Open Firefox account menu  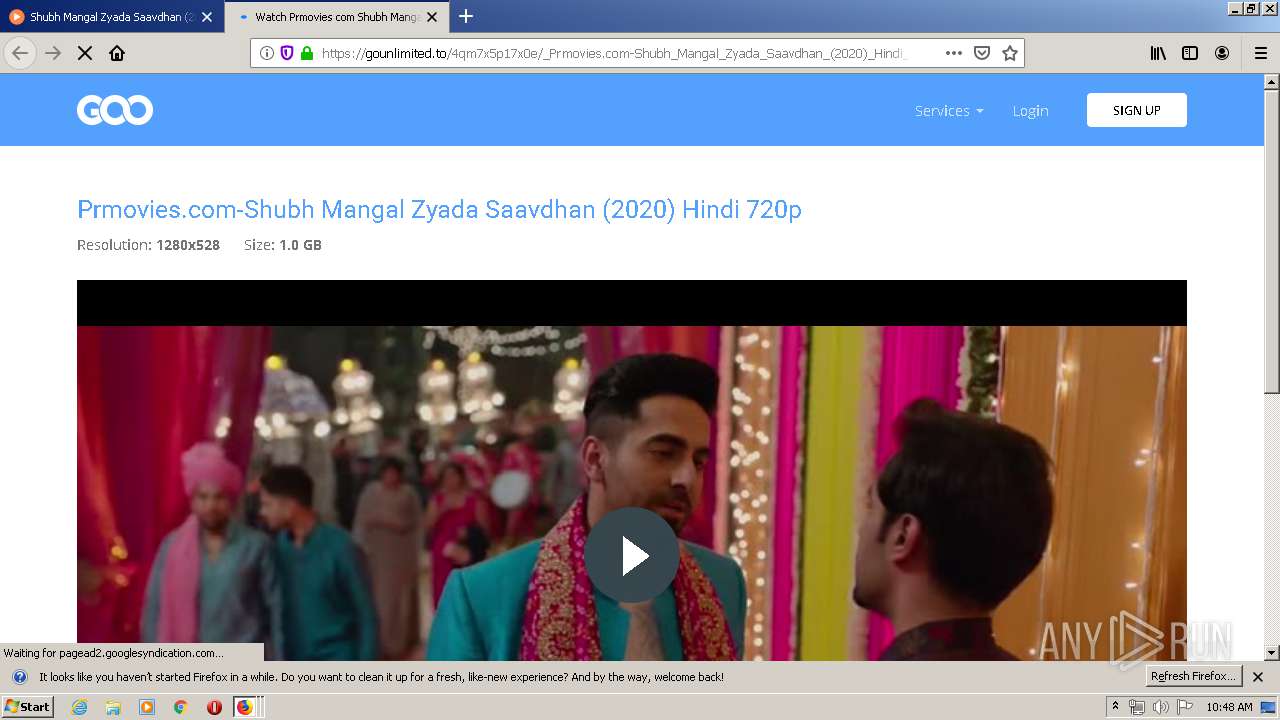[x=1222, y=53]
